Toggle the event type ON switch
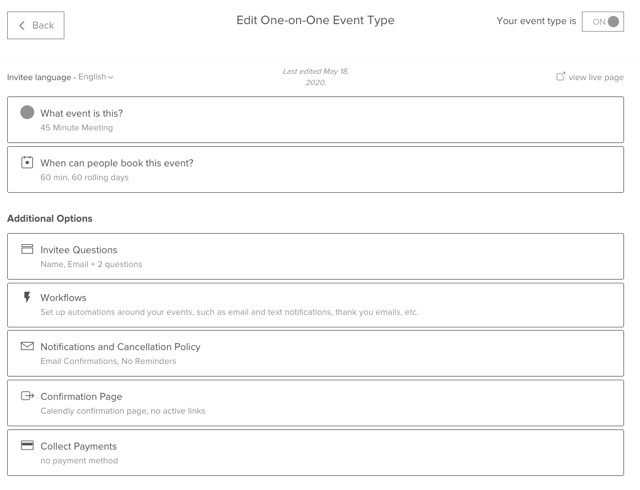 [x=603, y=21]
